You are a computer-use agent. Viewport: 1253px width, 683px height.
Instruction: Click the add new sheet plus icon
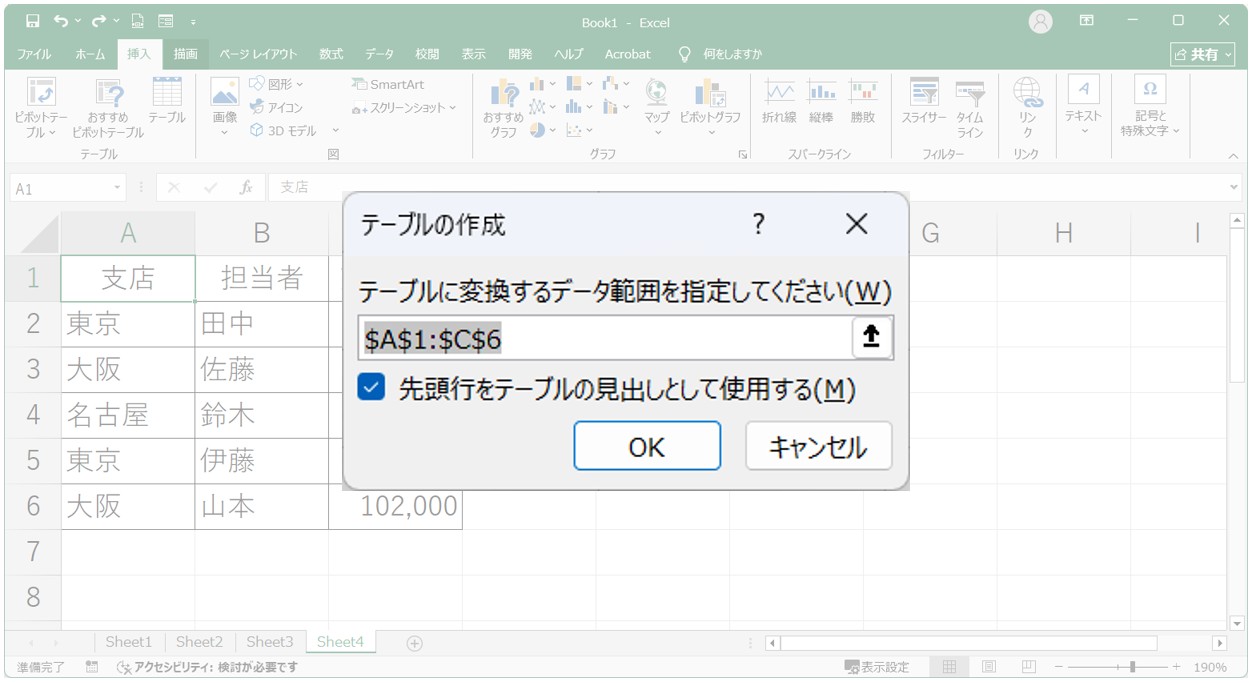(x=414, y=643)
